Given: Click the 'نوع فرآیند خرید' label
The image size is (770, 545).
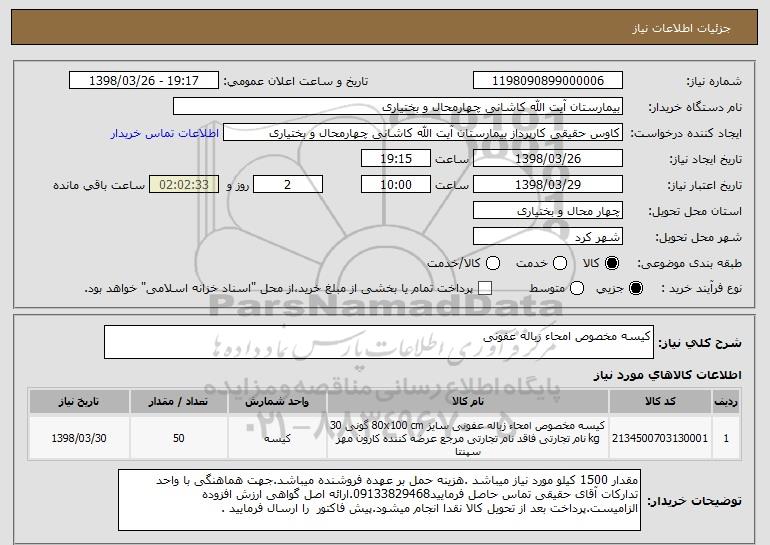Looking at the screenshot, I should (x=701, y=289).
